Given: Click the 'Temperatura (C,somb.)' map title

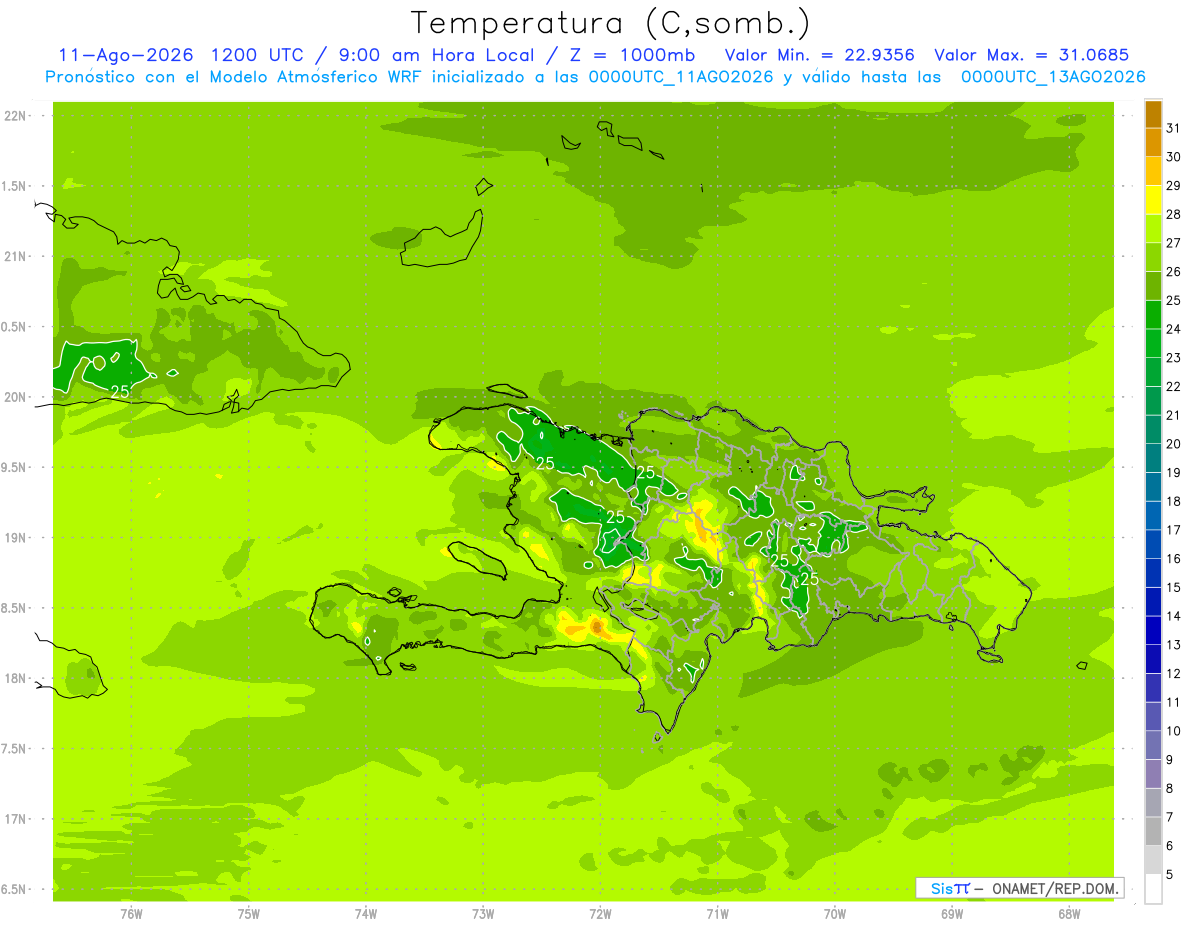Looking at the screenshot, I should tap(611, 23).
